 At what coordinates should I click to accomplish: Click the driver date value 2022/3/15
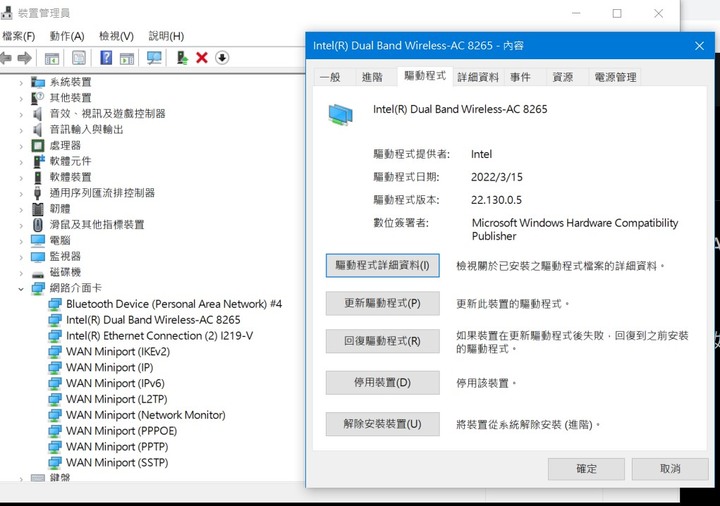point(497,177)
